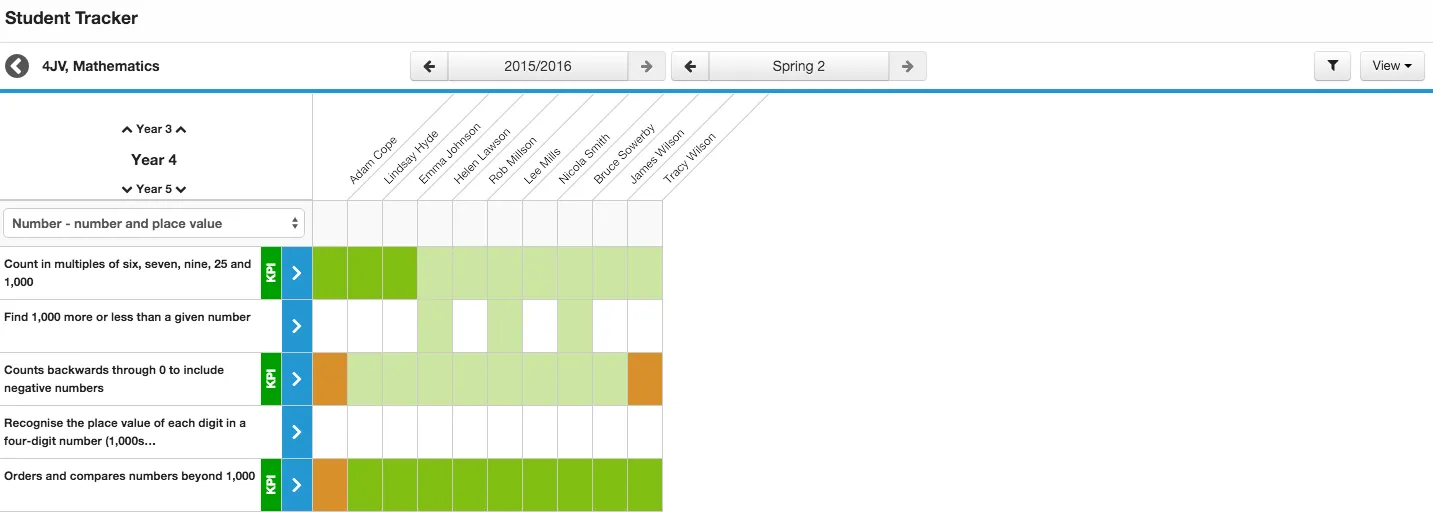Move down to Year 5 objectives
Viewport: 1433px width, 512px height.
[154, 189]
